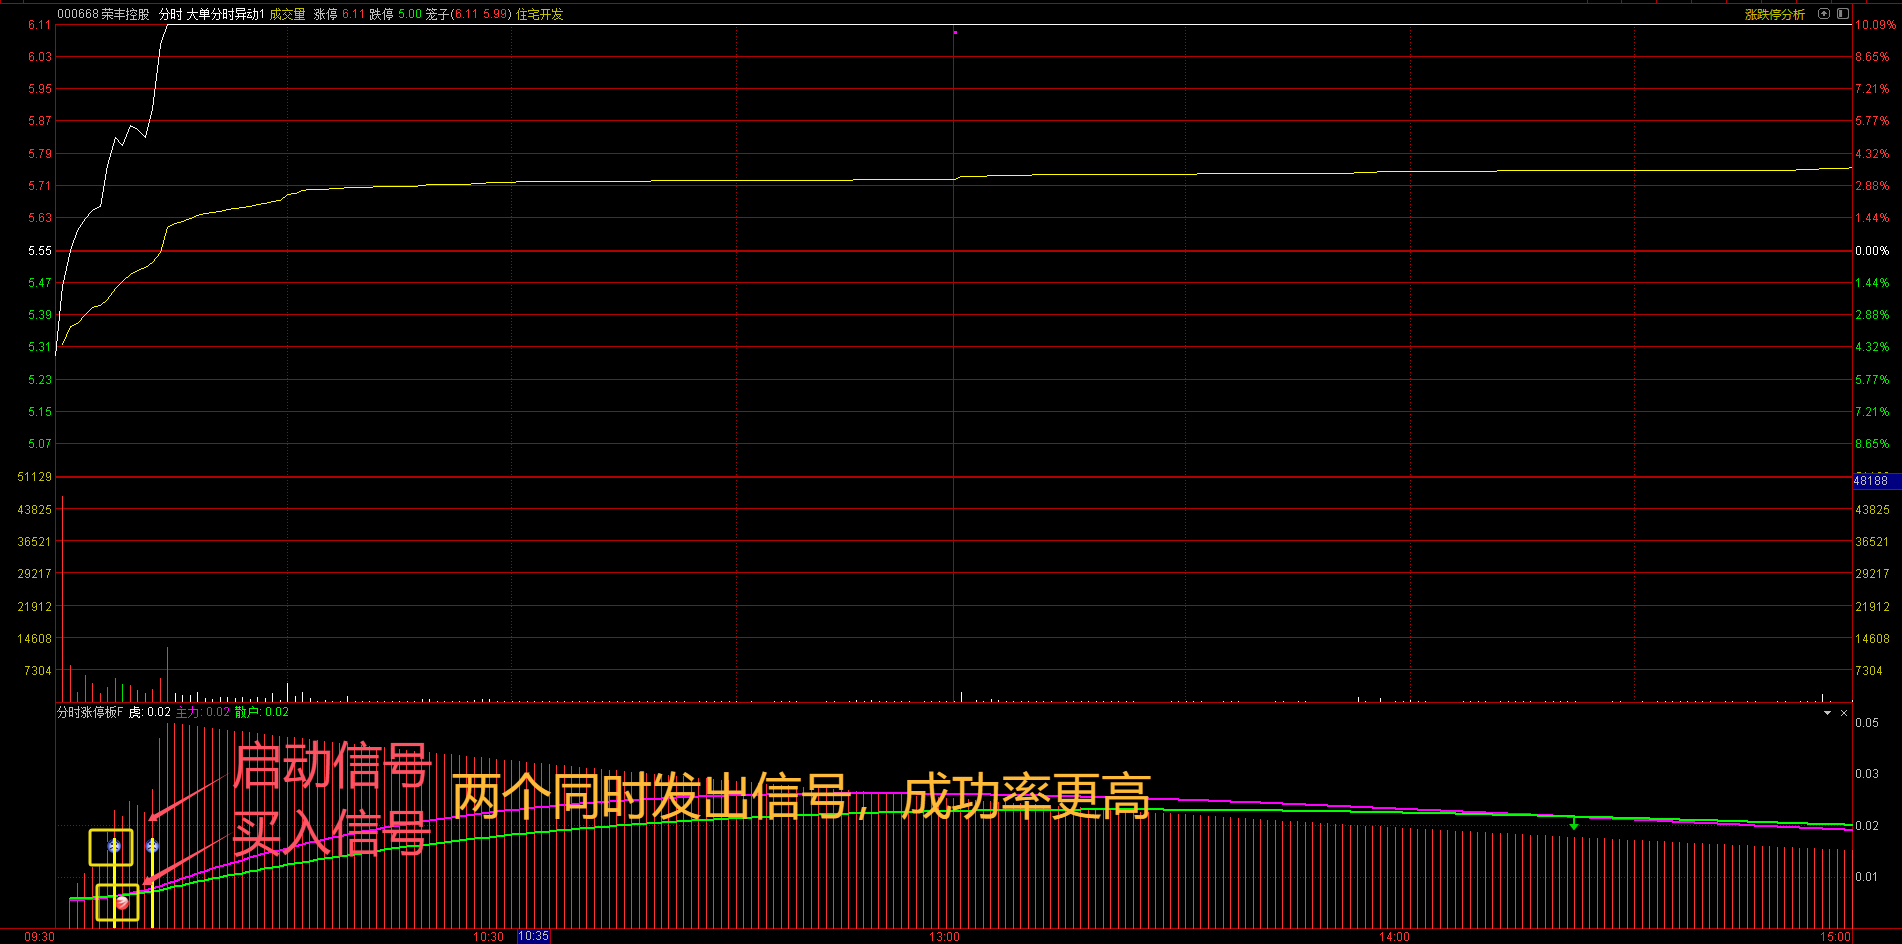The width and height of the screenshot is (1902, 944).
Task: Click the 5.07 price axis label
Action: tap(40, 444)
